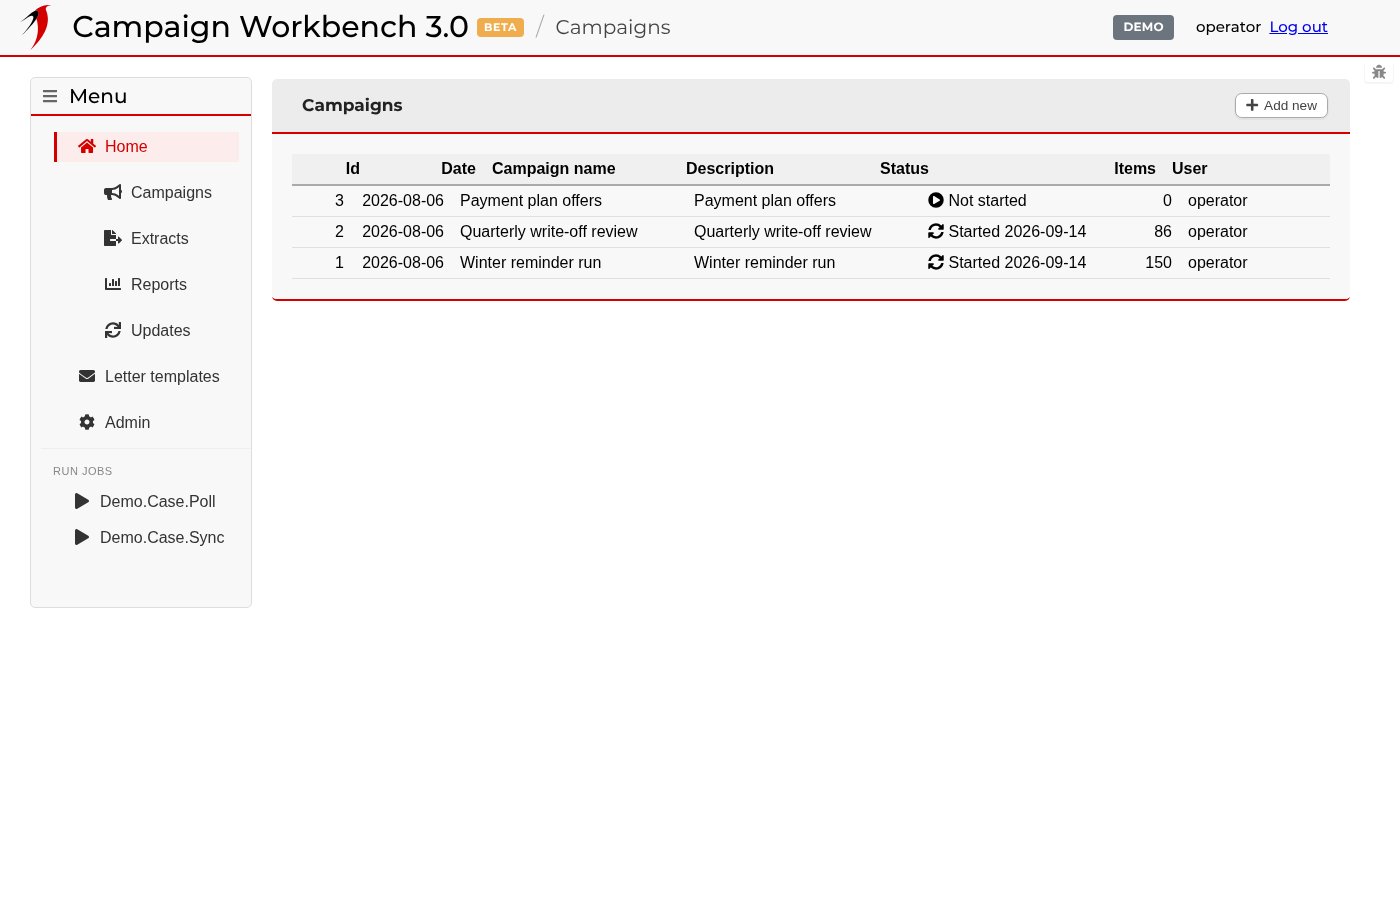Open campaign 'Payment plan offers' name cell
Viewport: 1400px width, 900px height.
click(x=531, y=200)
